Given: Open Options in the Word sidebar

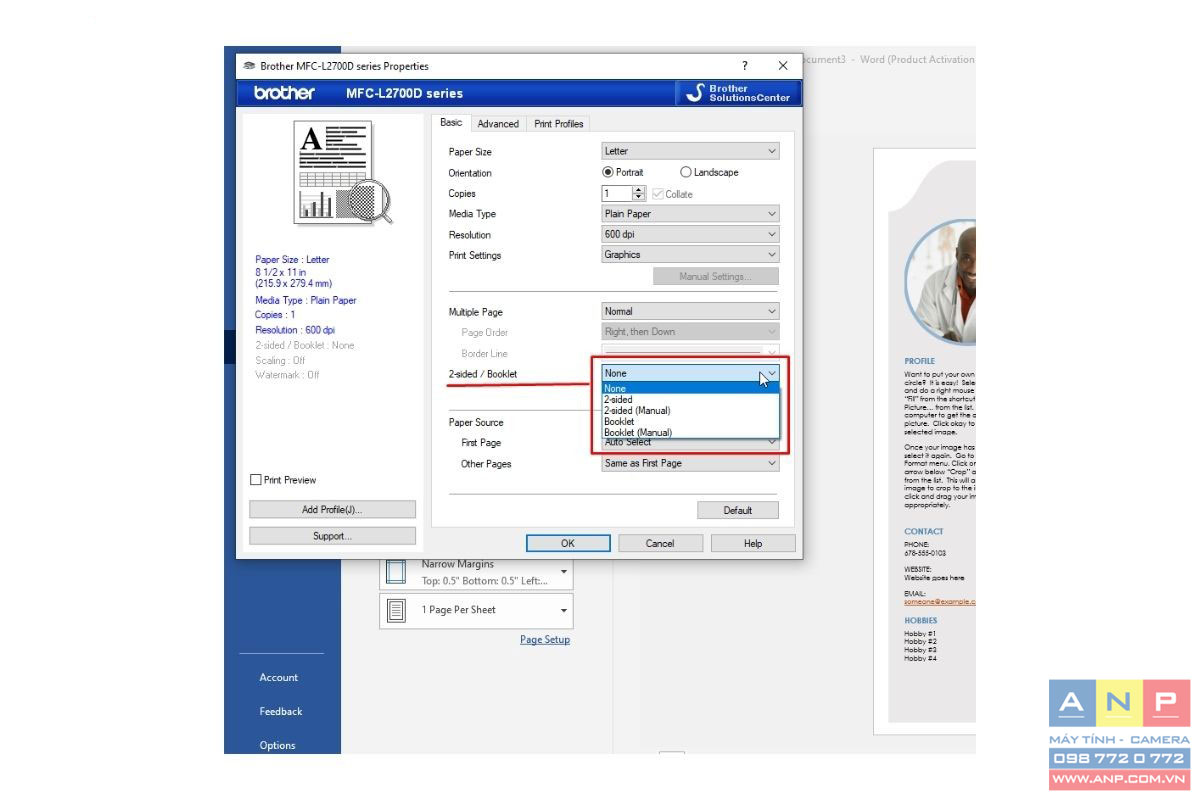Looking at the screenshot, I should (x=277, y=745).
